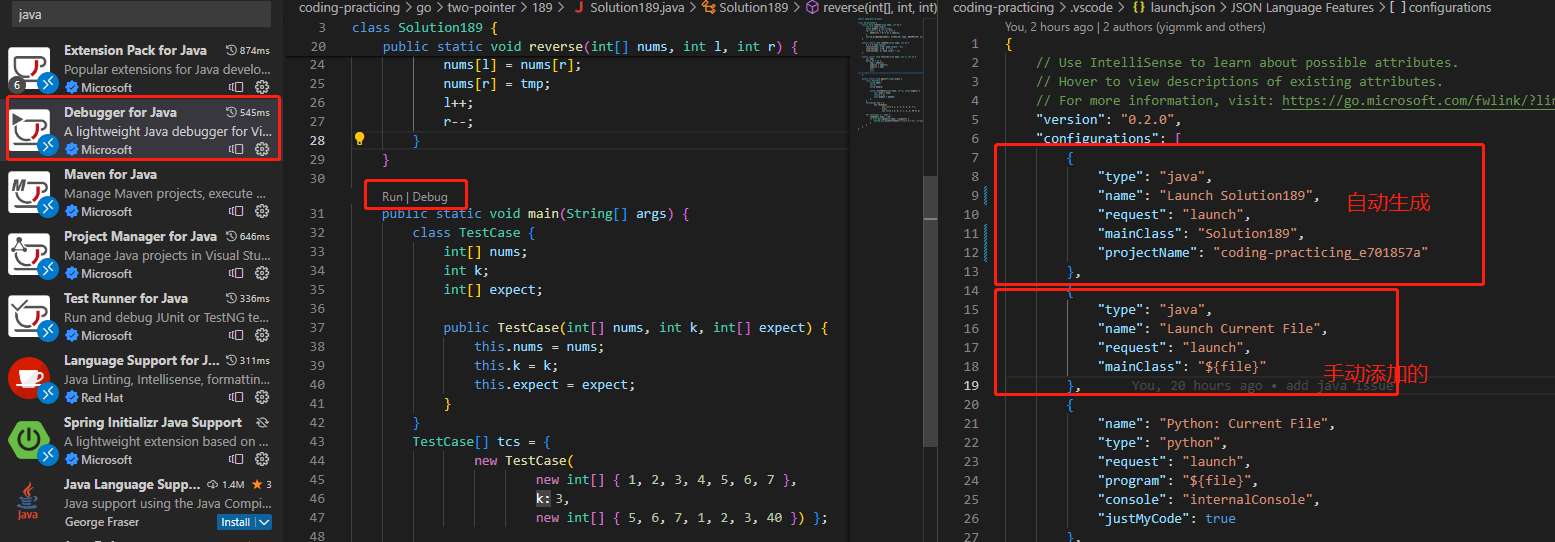
Task: Open Manage gear for Test Runner for Java
Action: [262, 335]
